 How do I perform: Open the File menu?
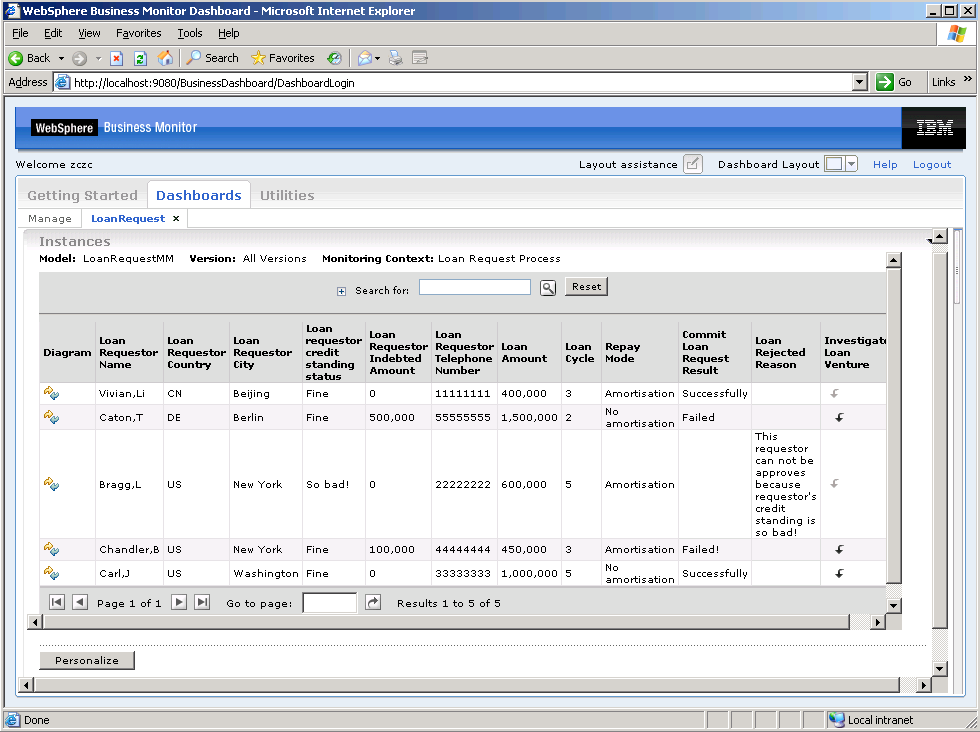tap(20, 33)
